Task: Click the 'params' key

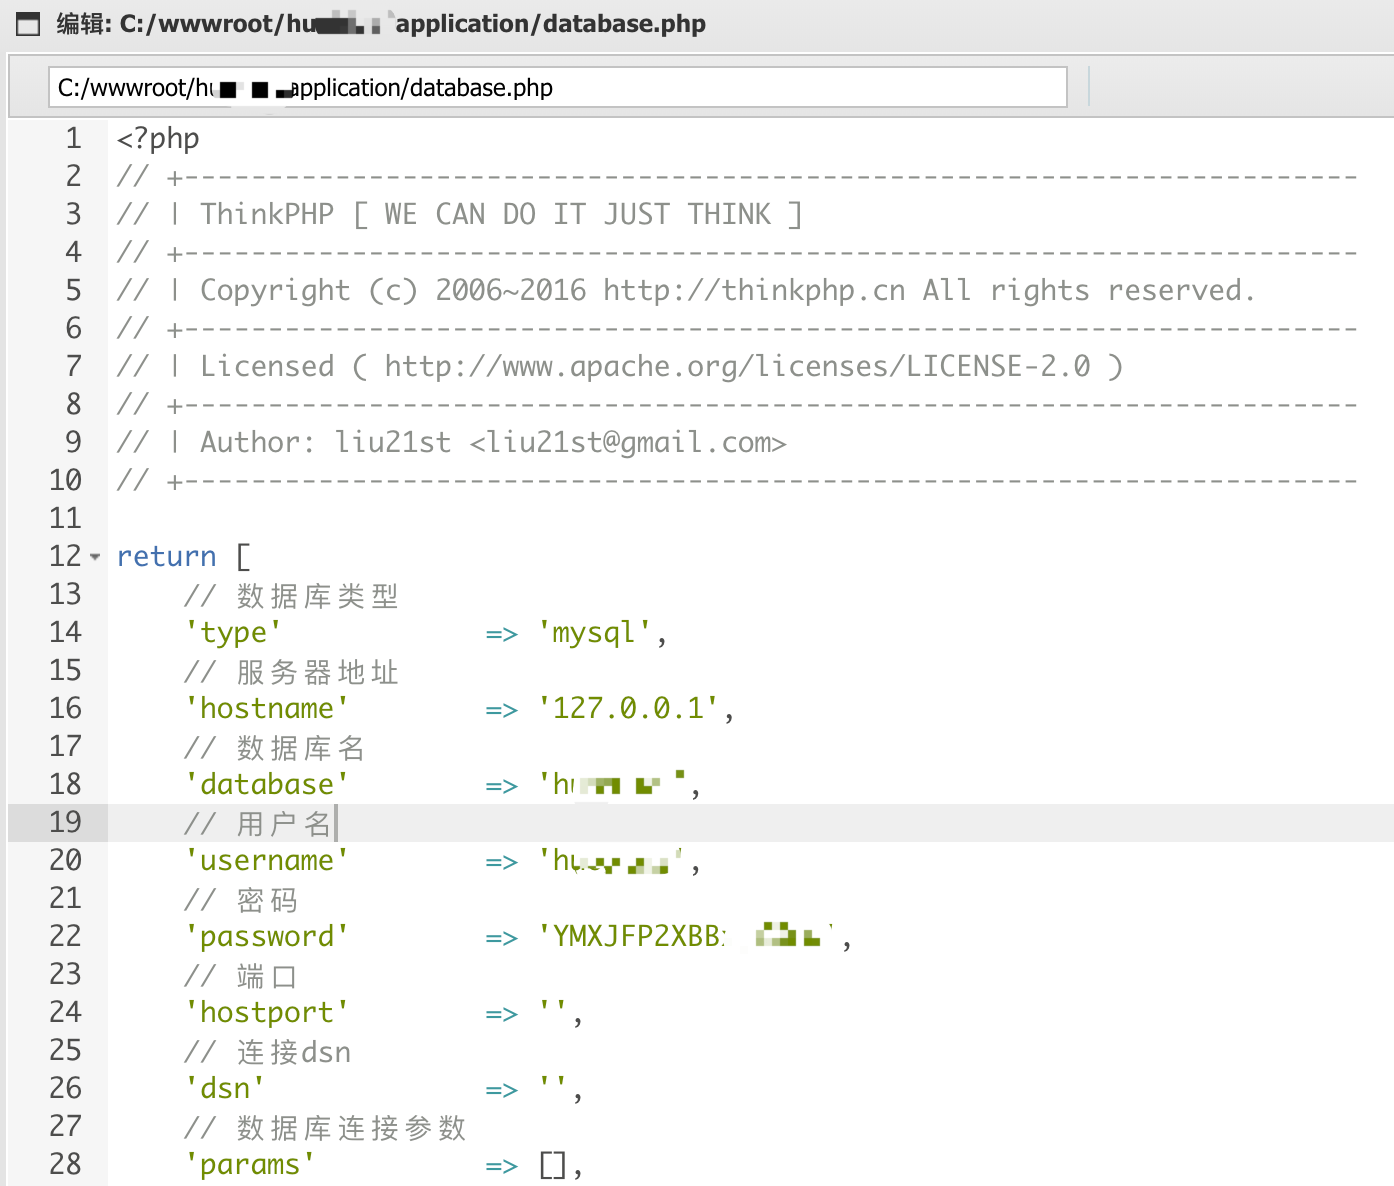Action: click(x=250, y=1164)
